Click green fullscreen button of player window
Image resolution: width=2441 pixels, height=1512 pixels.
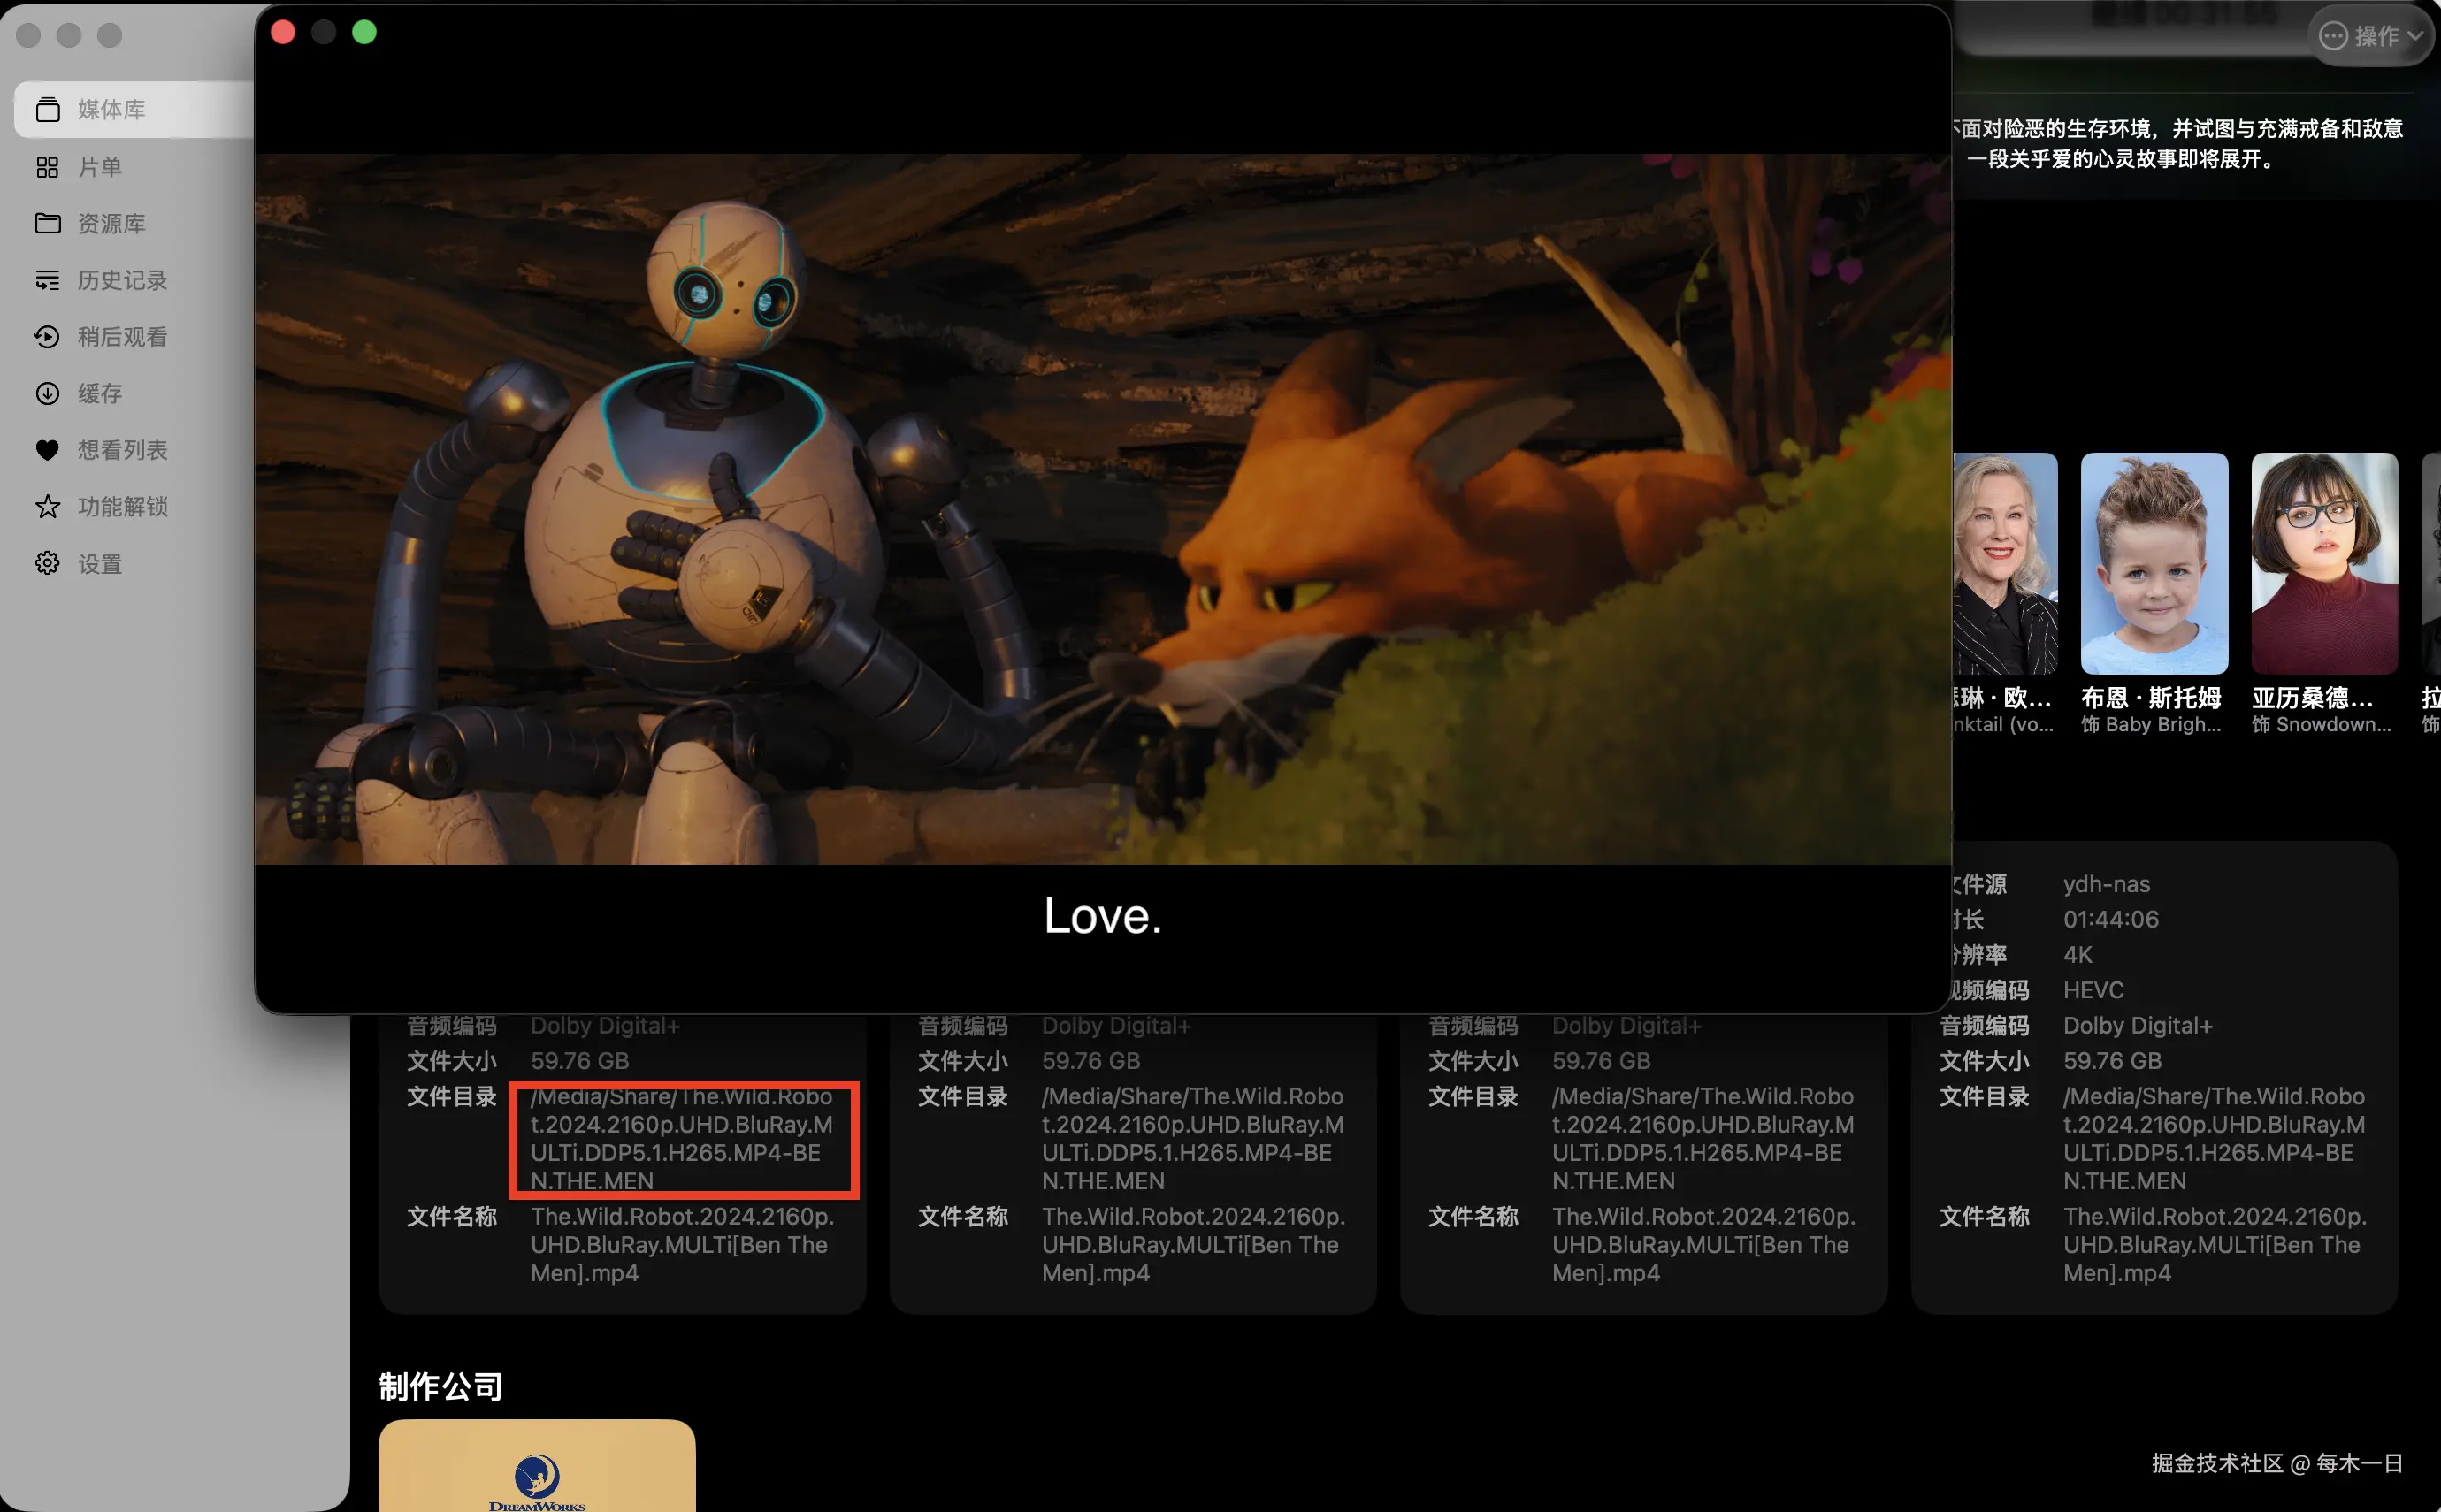[365, 32]
